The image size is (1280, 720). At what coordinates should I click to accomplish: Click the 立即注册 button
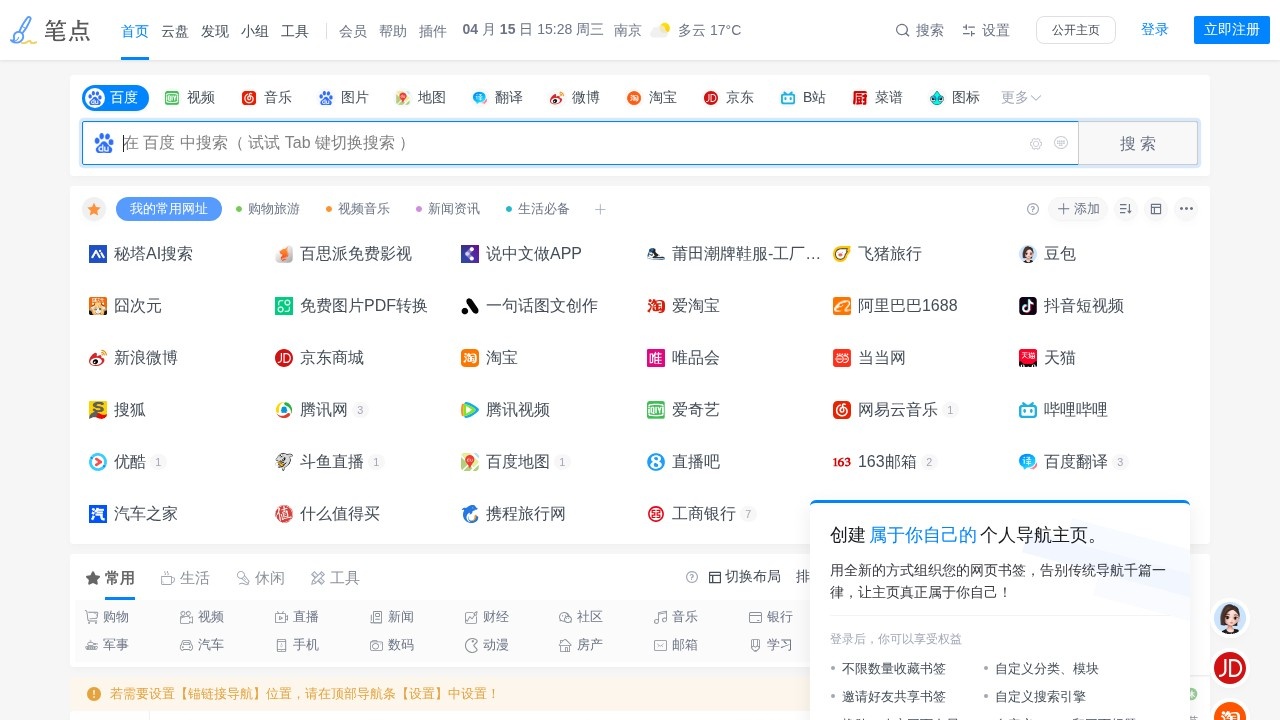tap(1231, 30)
